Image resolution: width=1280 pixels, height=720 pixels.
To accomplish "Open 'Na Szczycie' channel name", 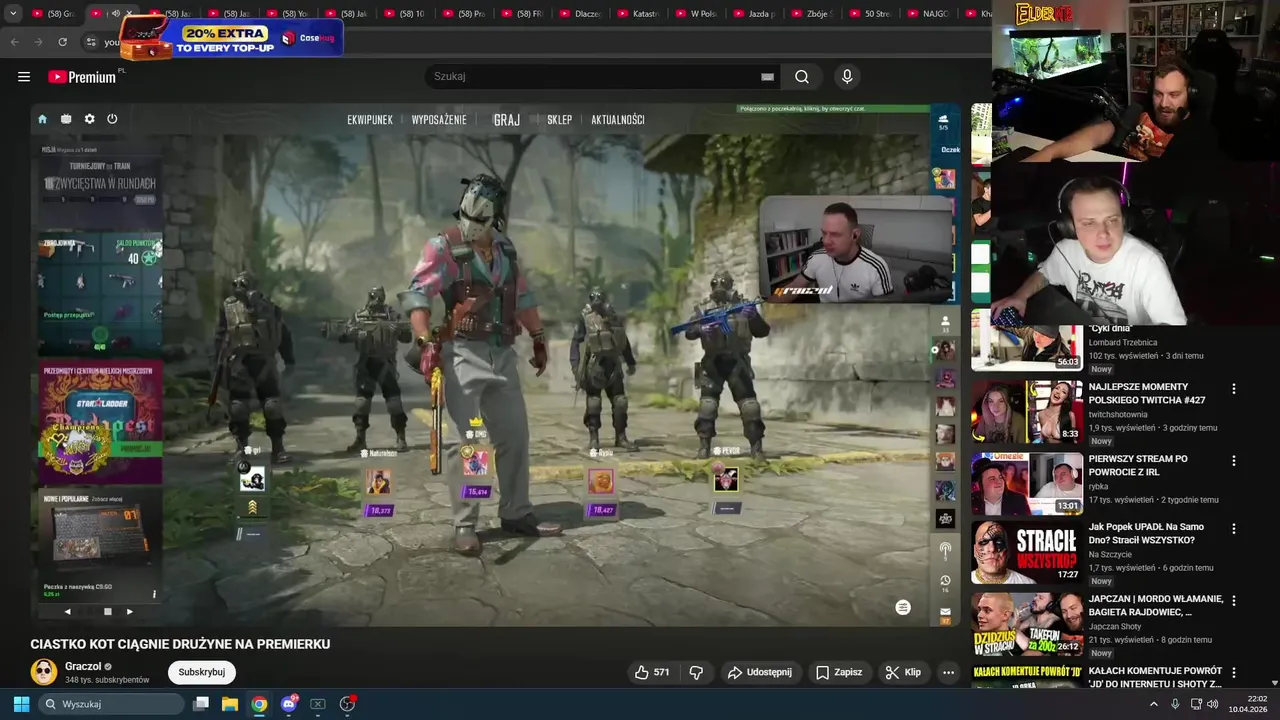I will [x=1111, y=554].
